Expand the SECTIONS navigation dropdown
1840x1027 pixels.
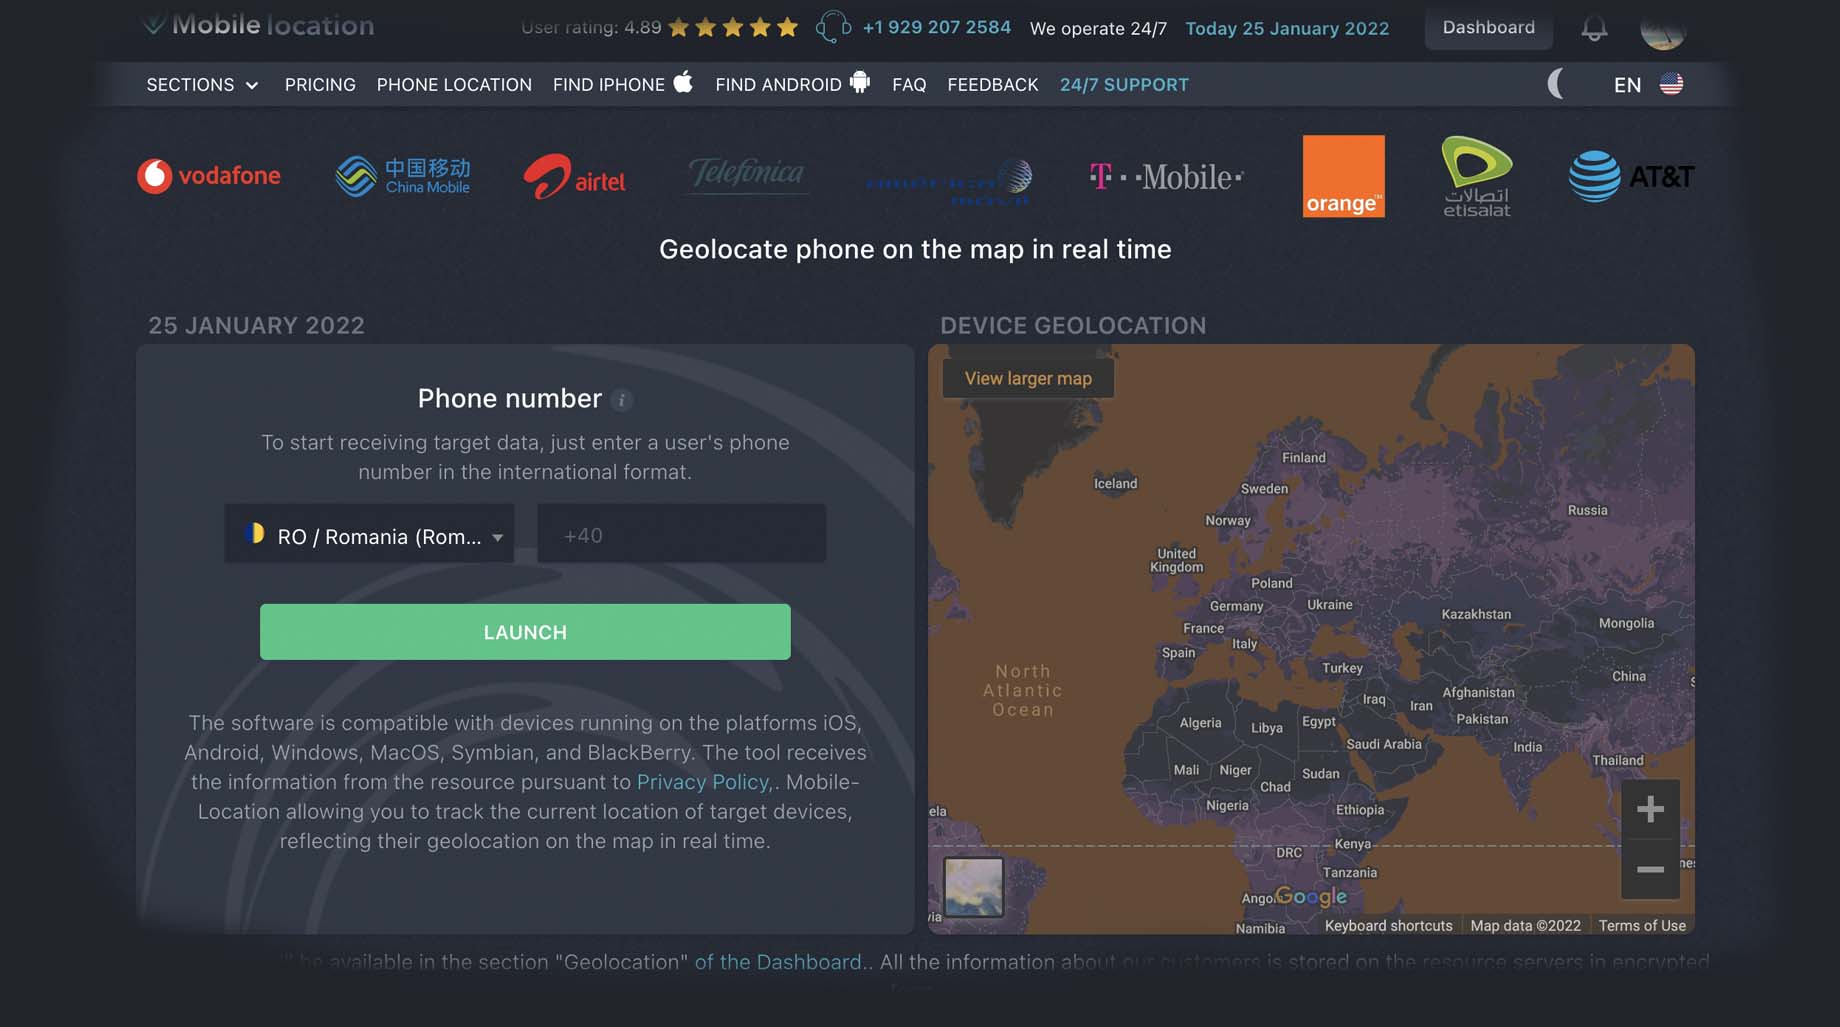[200, 84]
